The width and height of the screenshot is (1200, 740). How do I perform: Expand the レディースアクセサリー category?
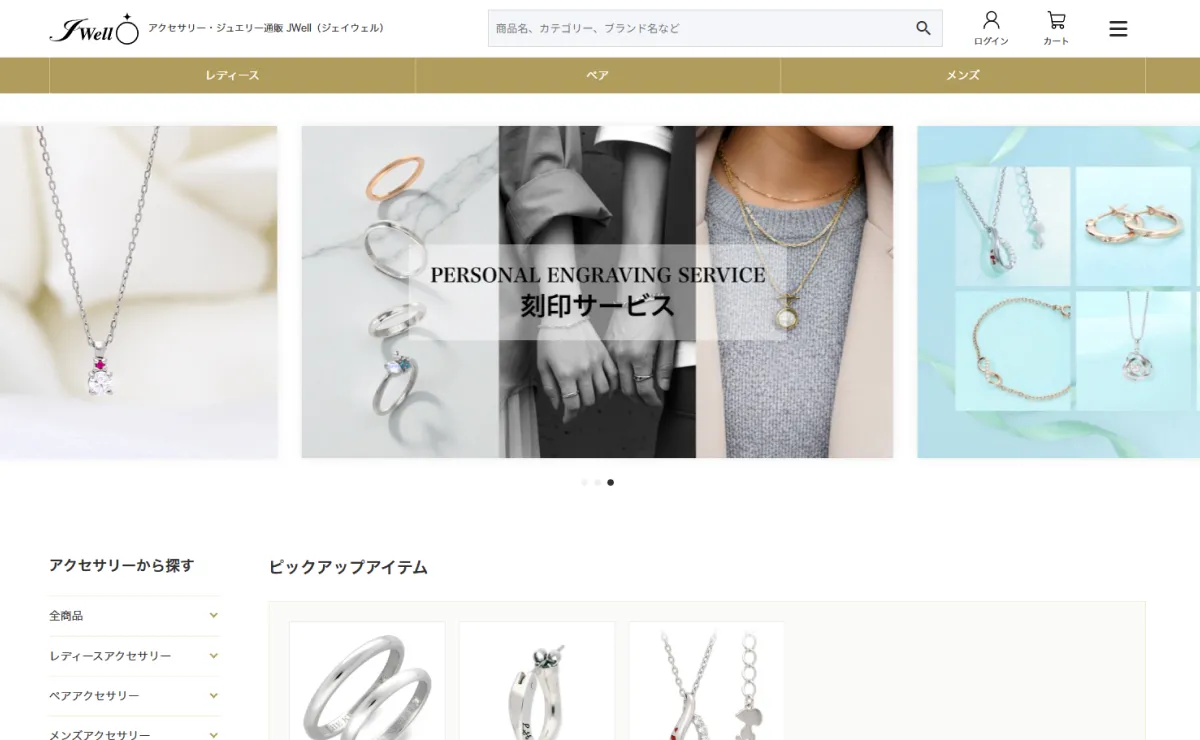(134, 656)
